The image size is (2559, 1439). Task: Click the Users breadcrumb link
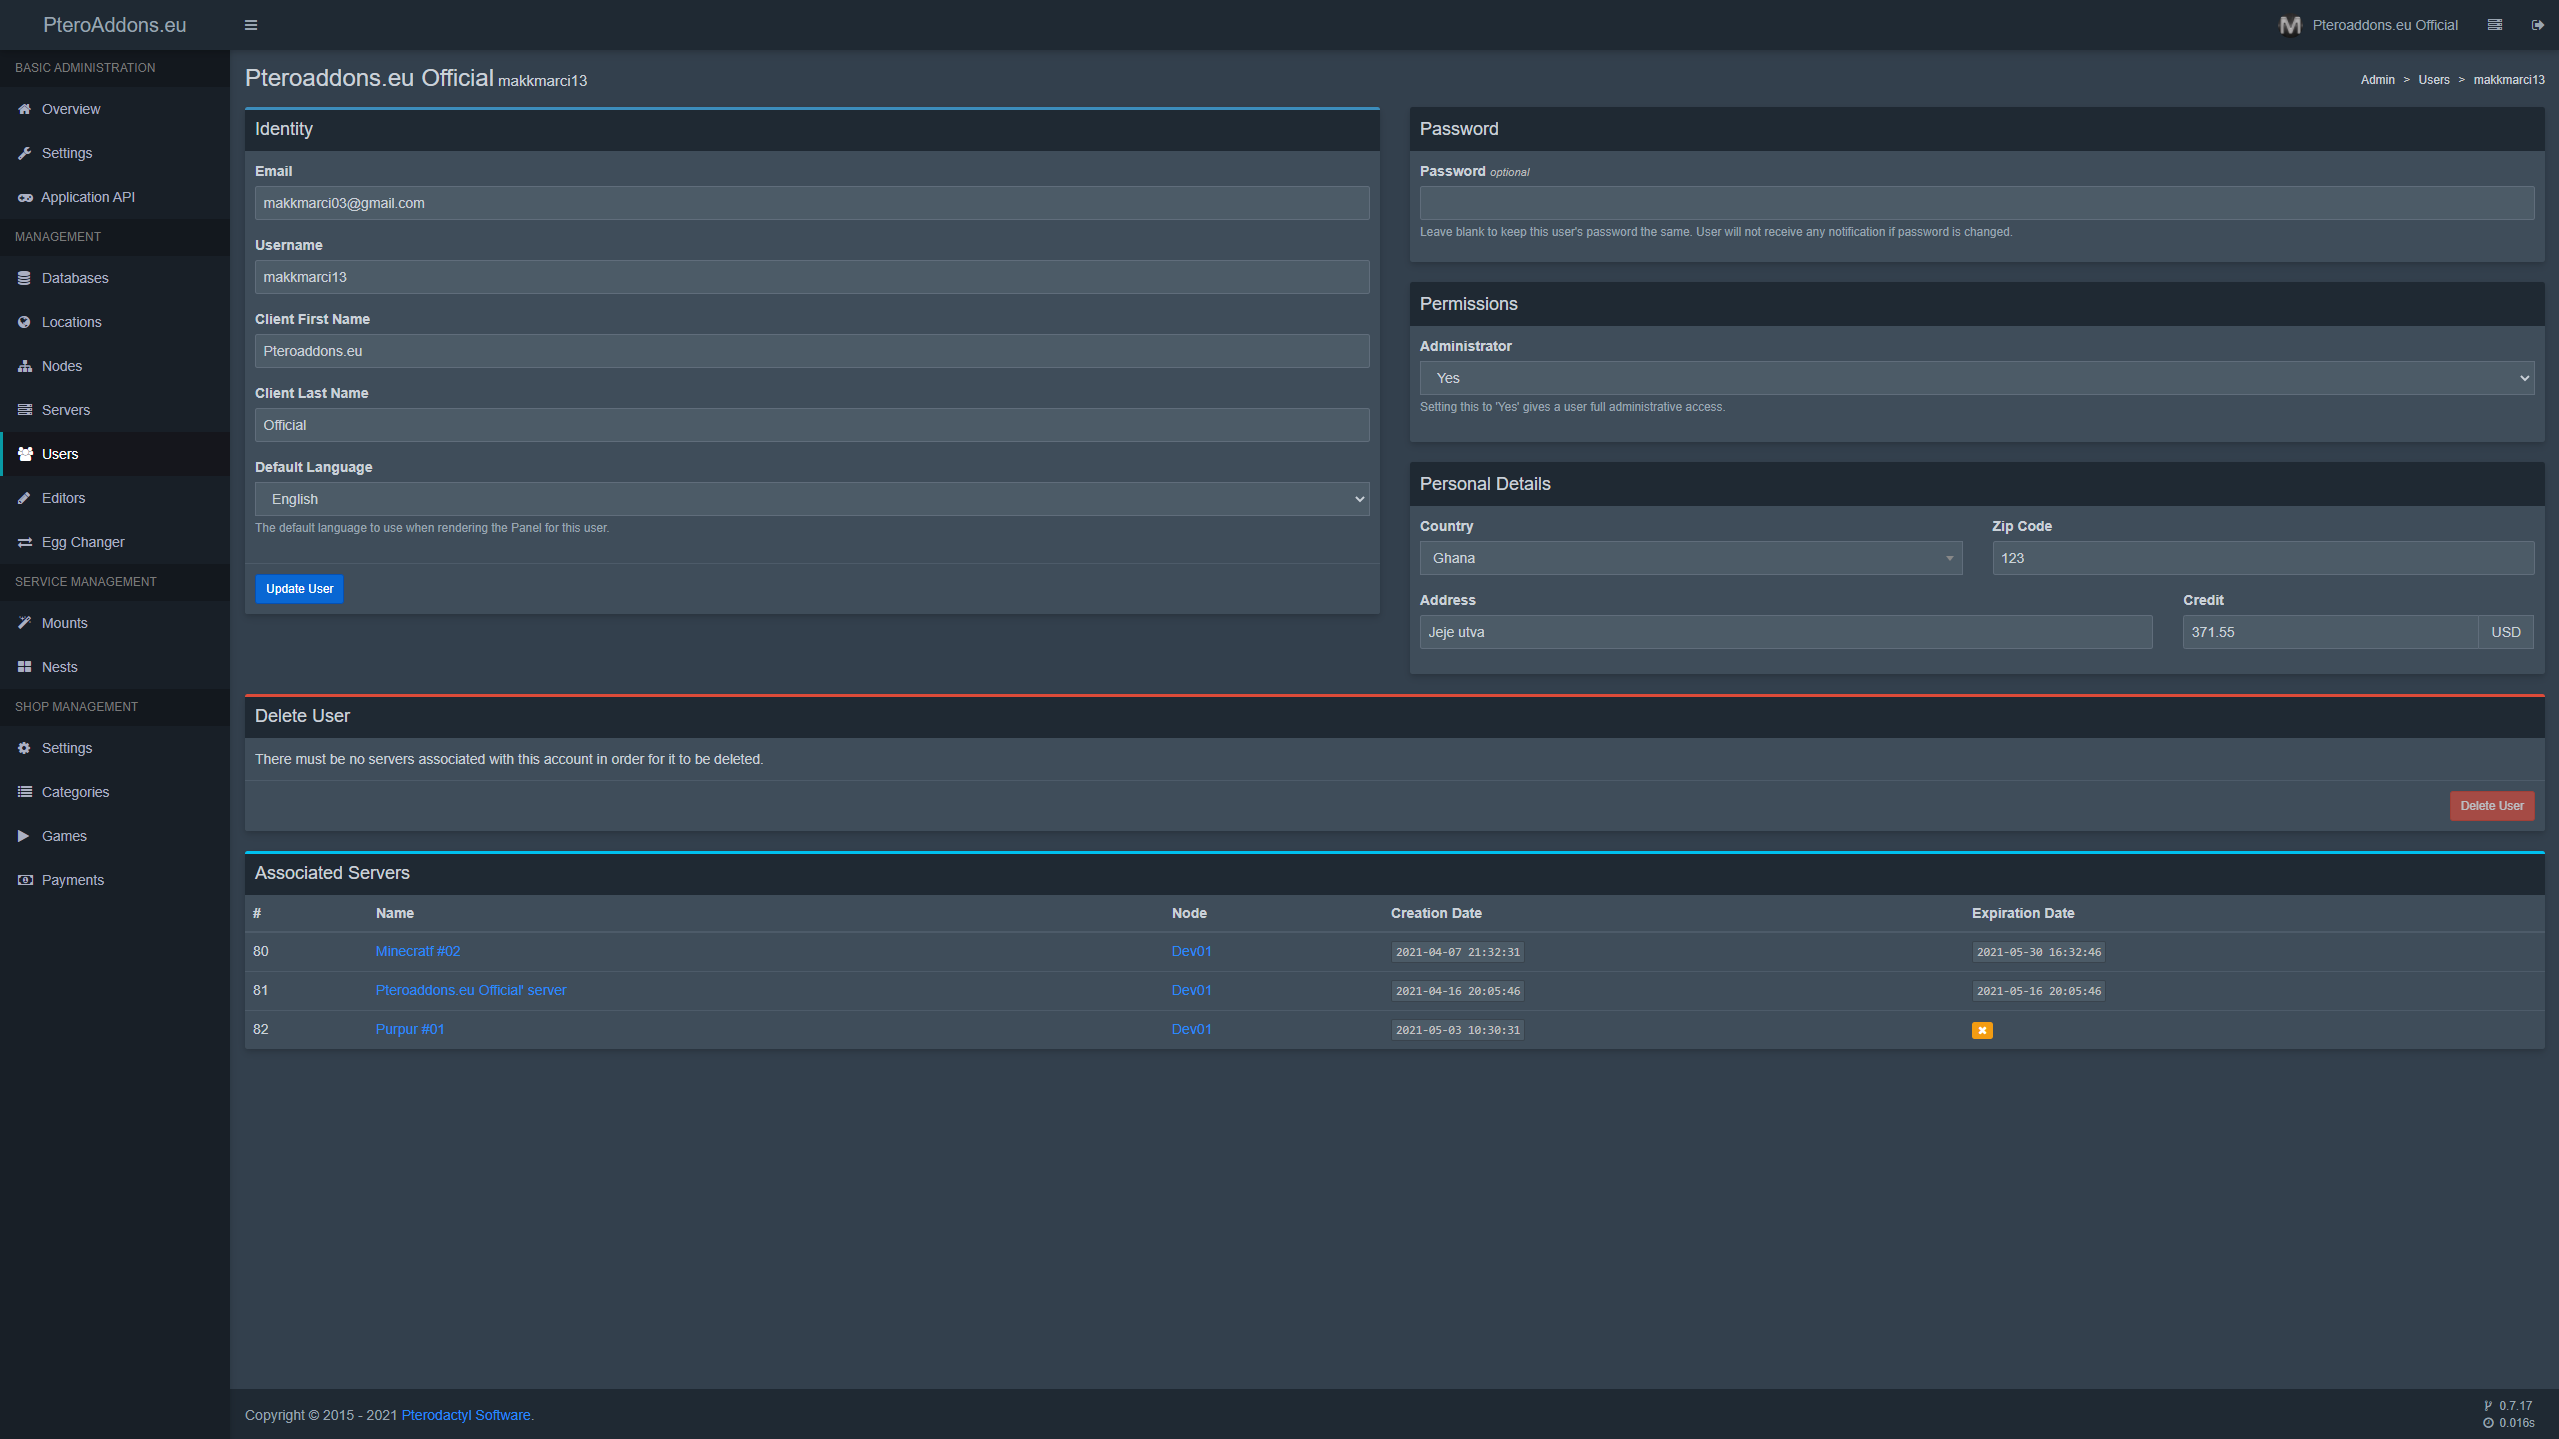pos(2433,80)
